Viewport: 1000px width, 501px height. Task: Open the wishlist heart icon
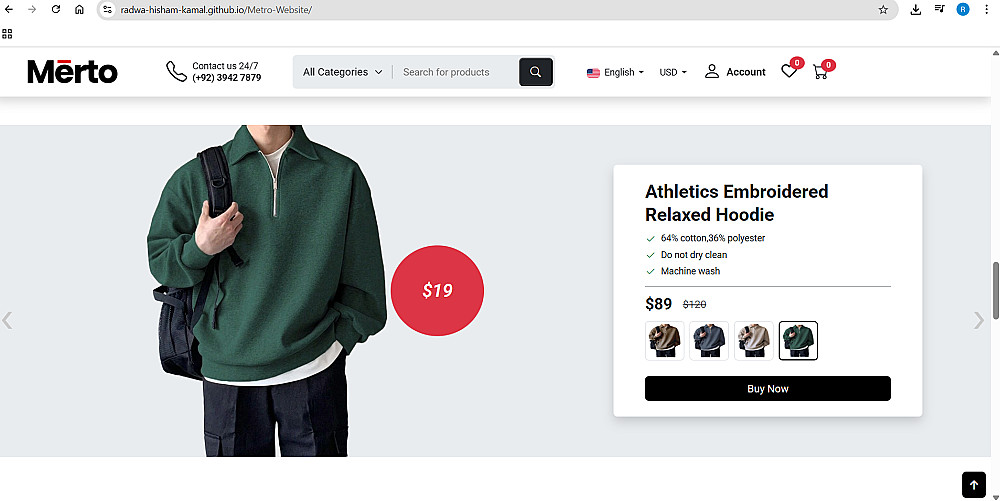click(x=789, y=71)
